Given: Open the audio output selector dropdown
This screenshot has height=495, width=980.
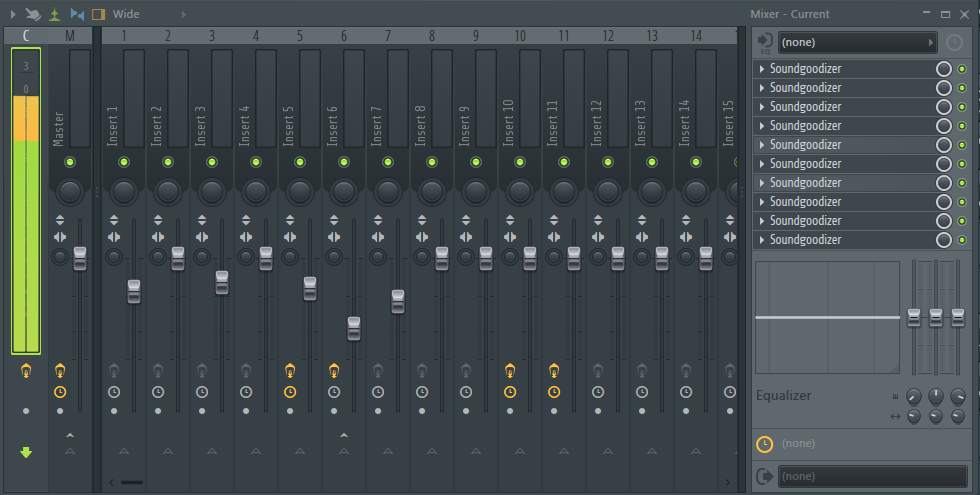Looking at the screenshot, I should click(872, 476).
